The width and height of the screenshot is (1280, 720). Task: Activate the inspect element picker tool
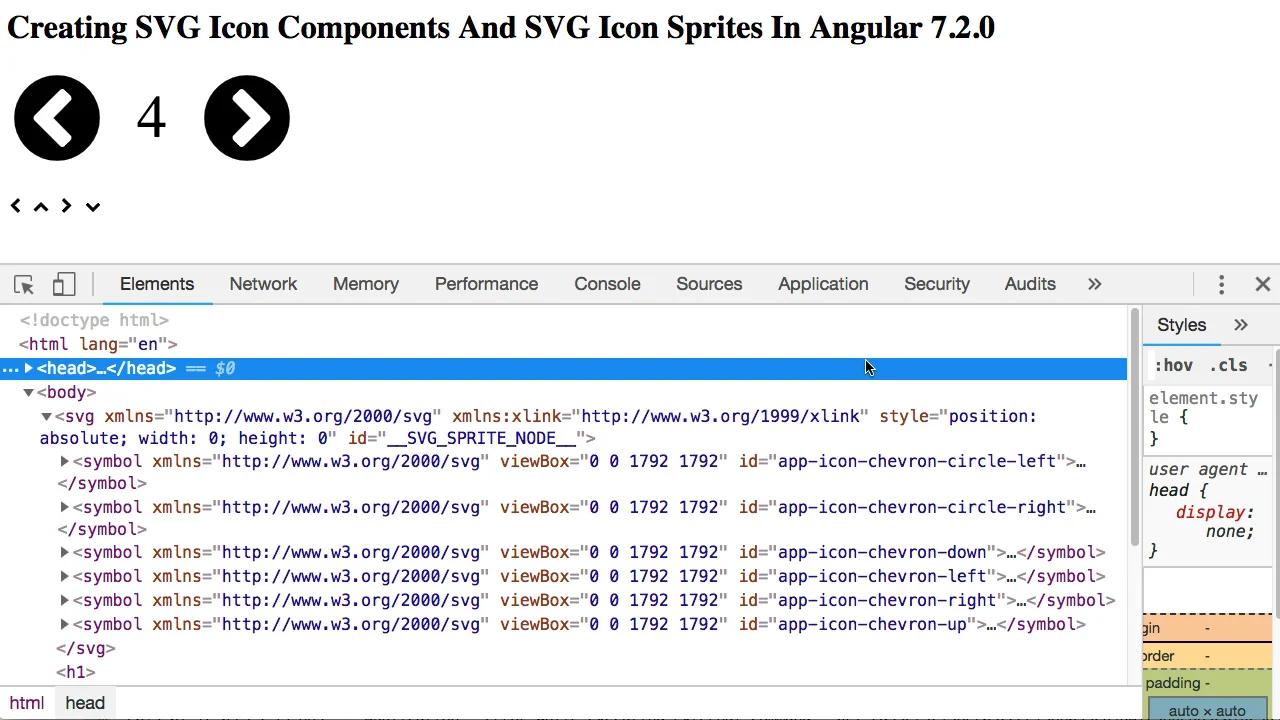coord(24,285)
